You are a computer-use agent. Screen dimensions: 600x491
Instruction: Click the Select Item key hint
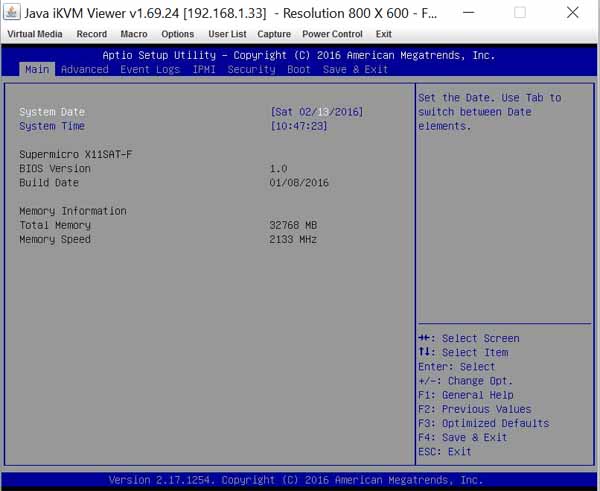pos(463,352)
